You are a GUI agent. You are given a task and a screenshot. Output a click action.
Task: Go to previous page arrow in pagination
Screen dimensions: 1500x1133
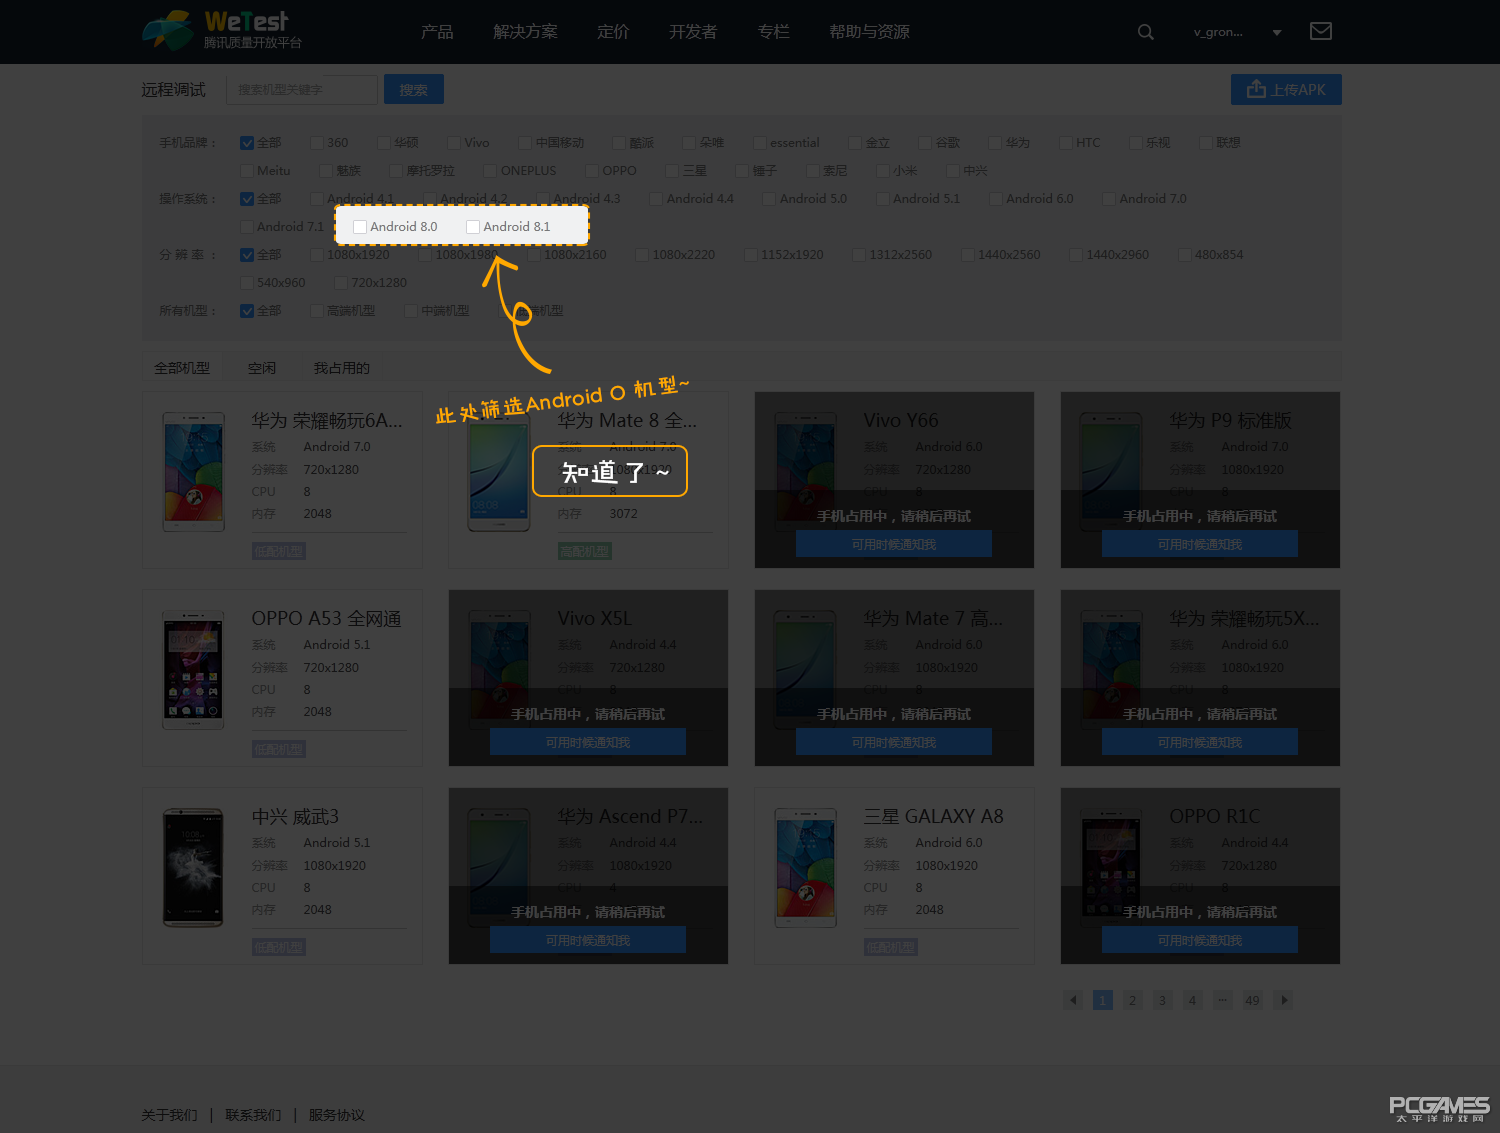(1073, 1000)
